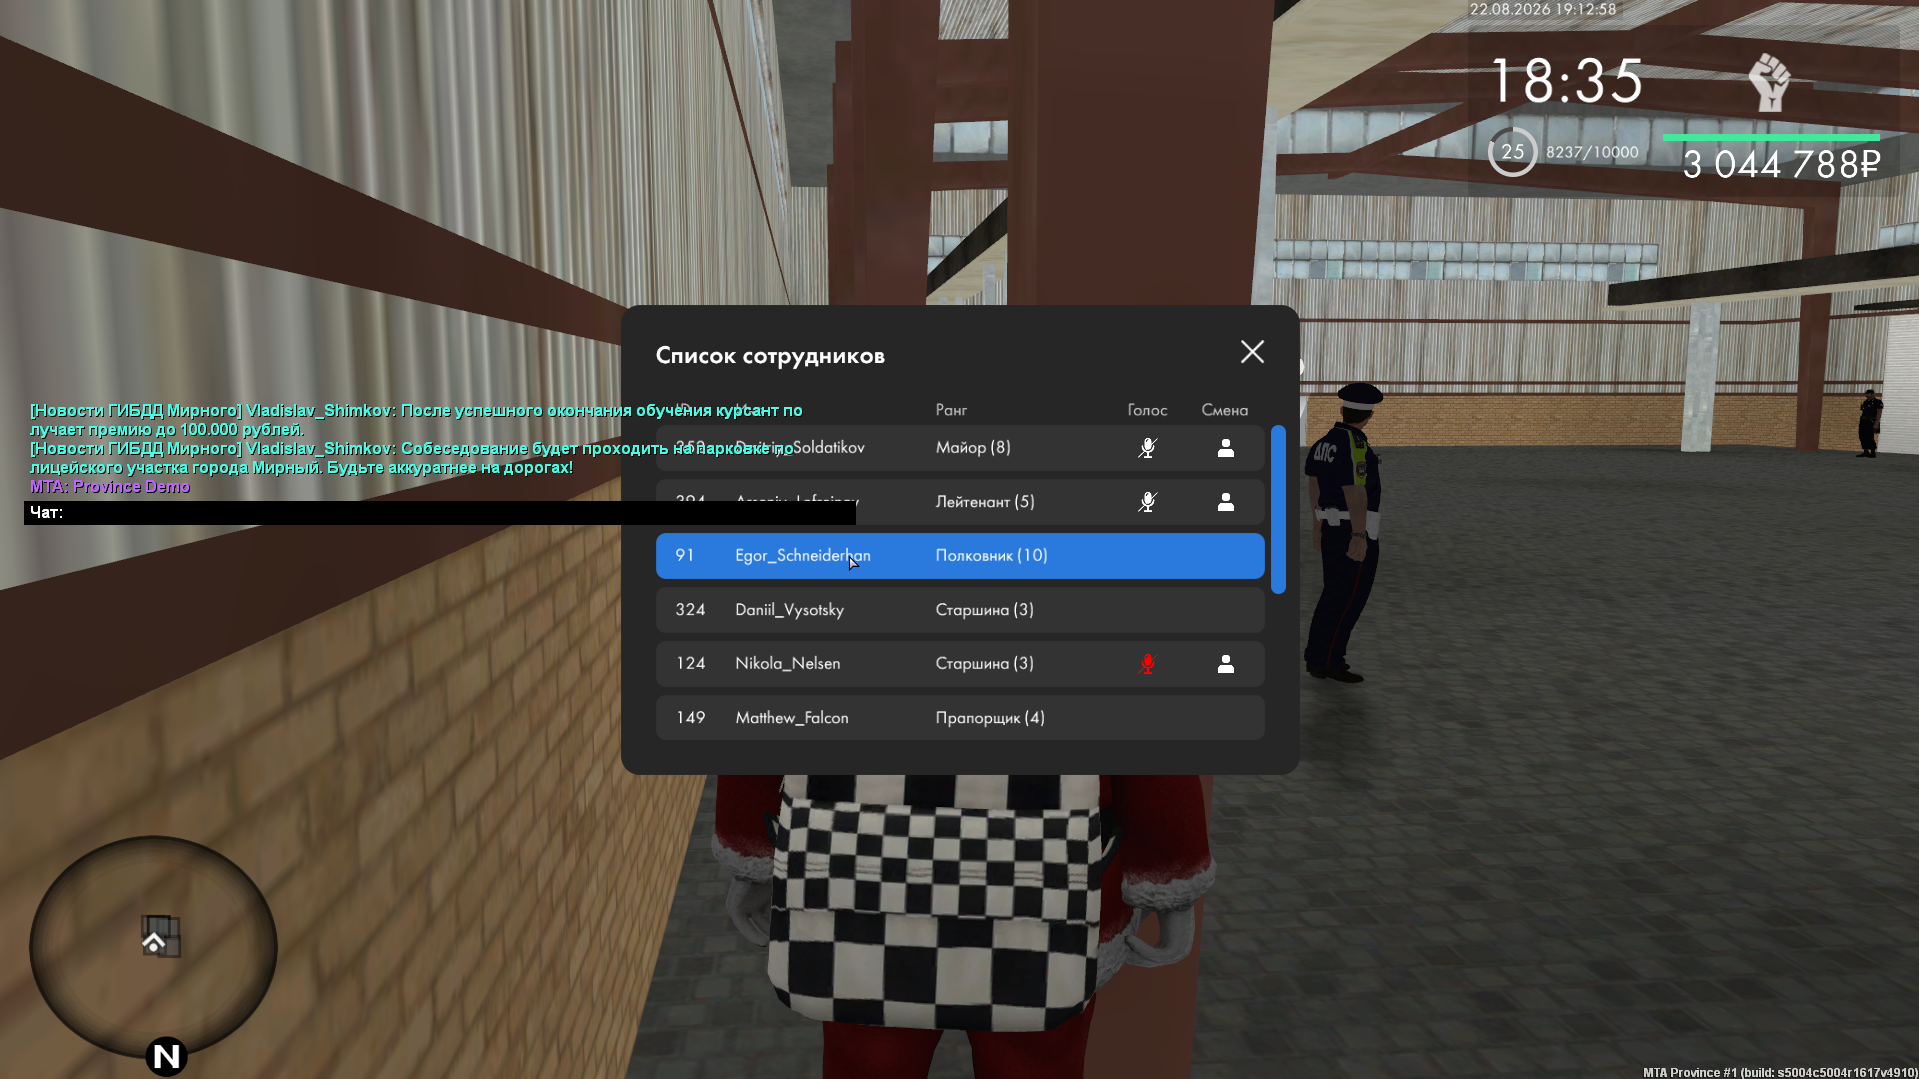Click shift person icon for Nikola_Nelsen

(x=1226, y=664)
